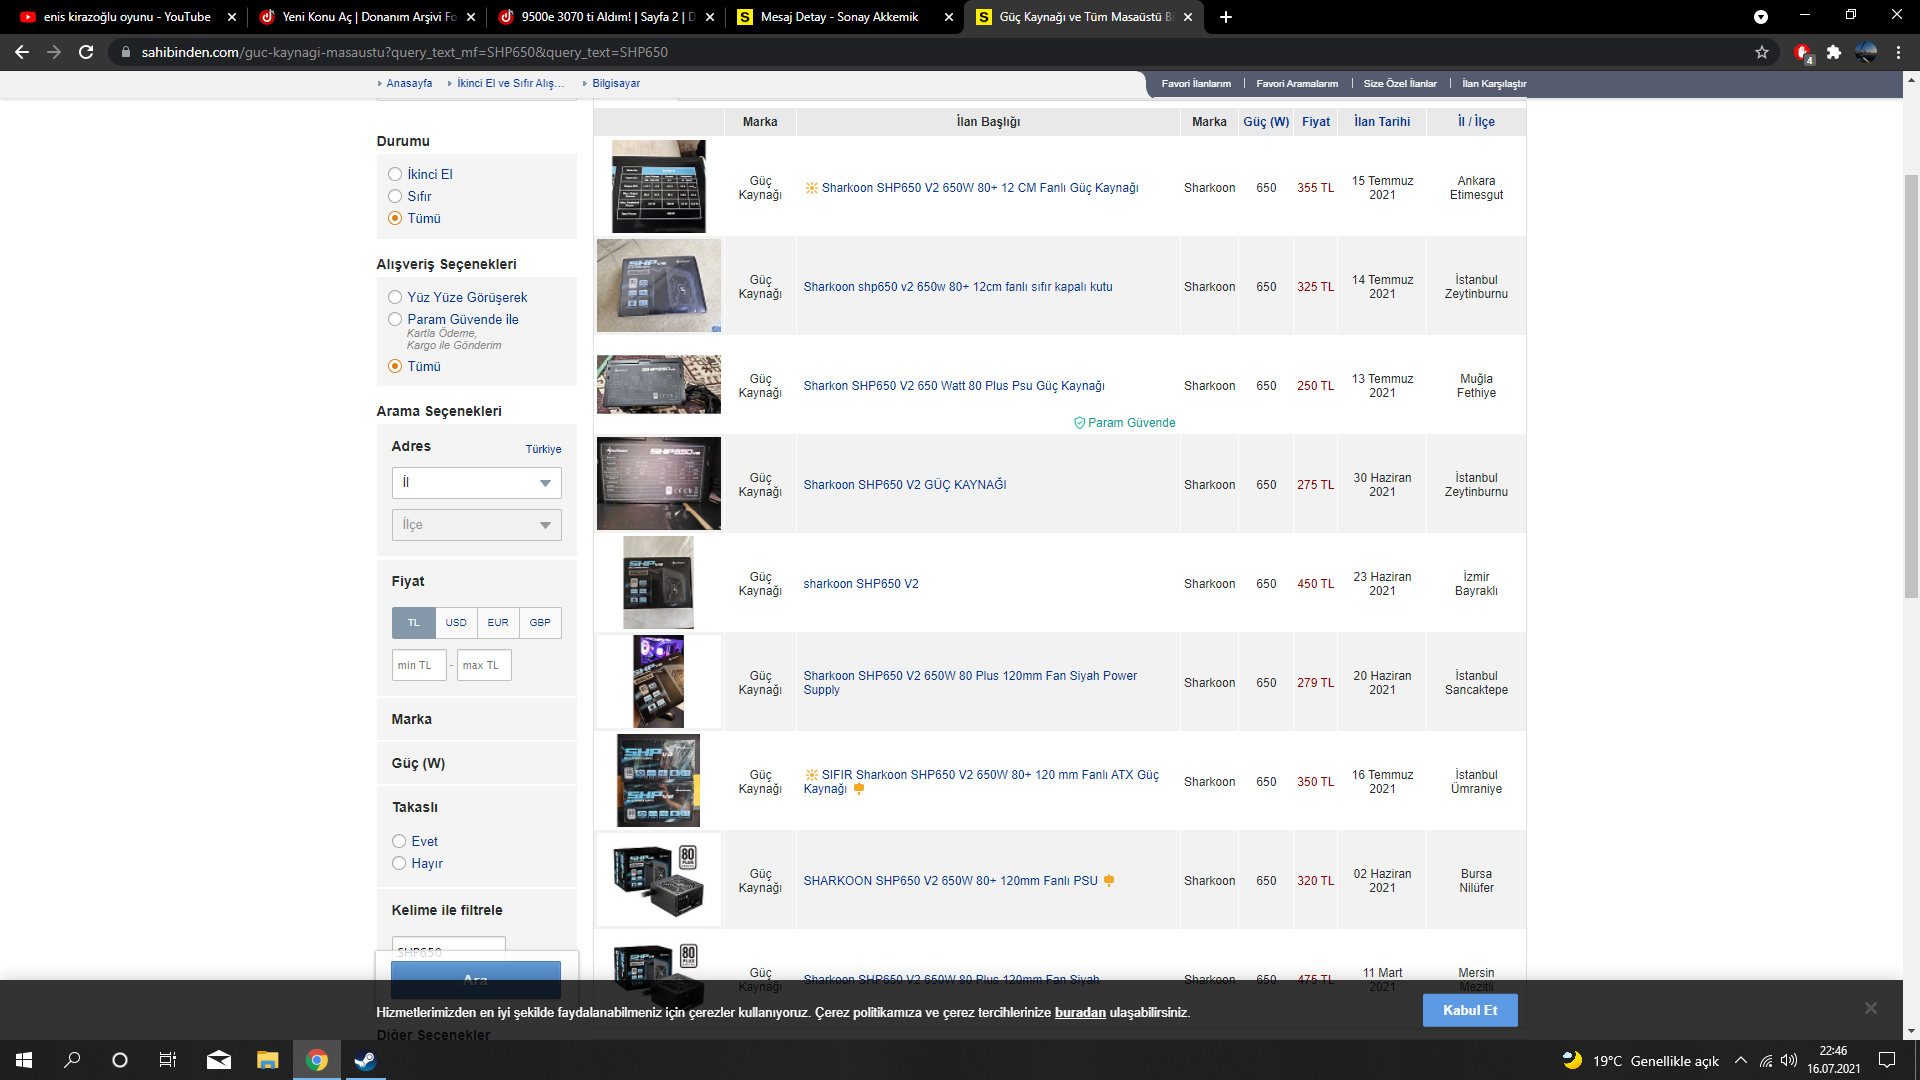Click Bilgisayar breadcrumb link
The image size is (1920, 1080).
coord(616,84)
